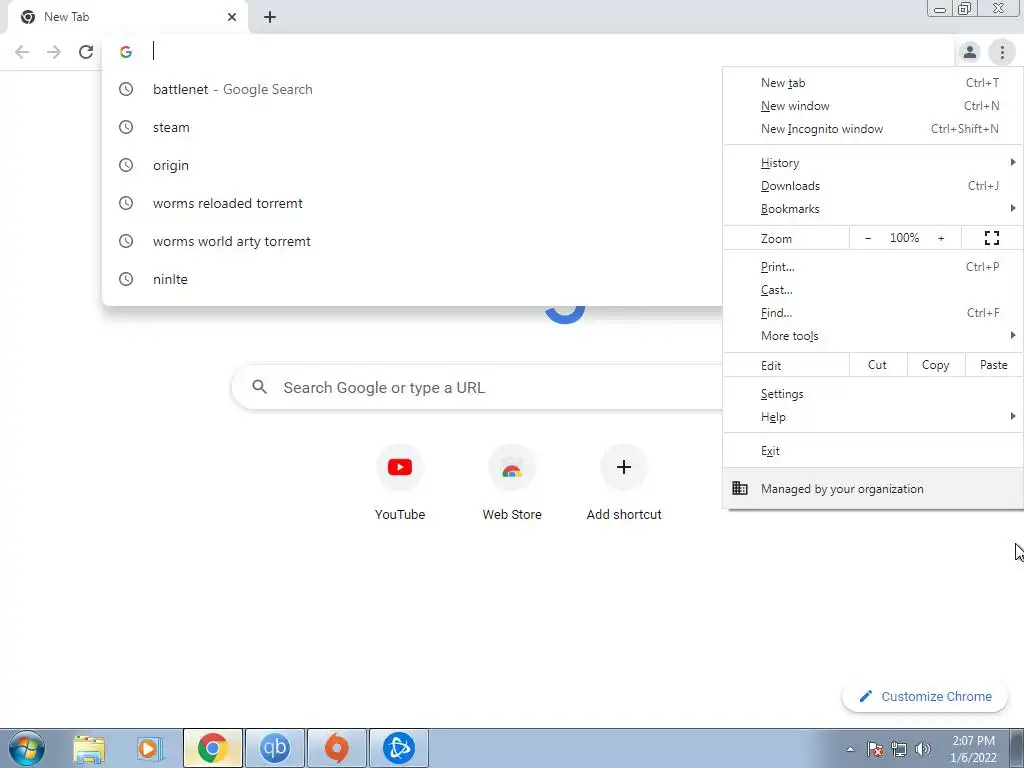Screen dimensions: 1024x768
Task: Select the origin suggestion text
Action: coord(171,165)
